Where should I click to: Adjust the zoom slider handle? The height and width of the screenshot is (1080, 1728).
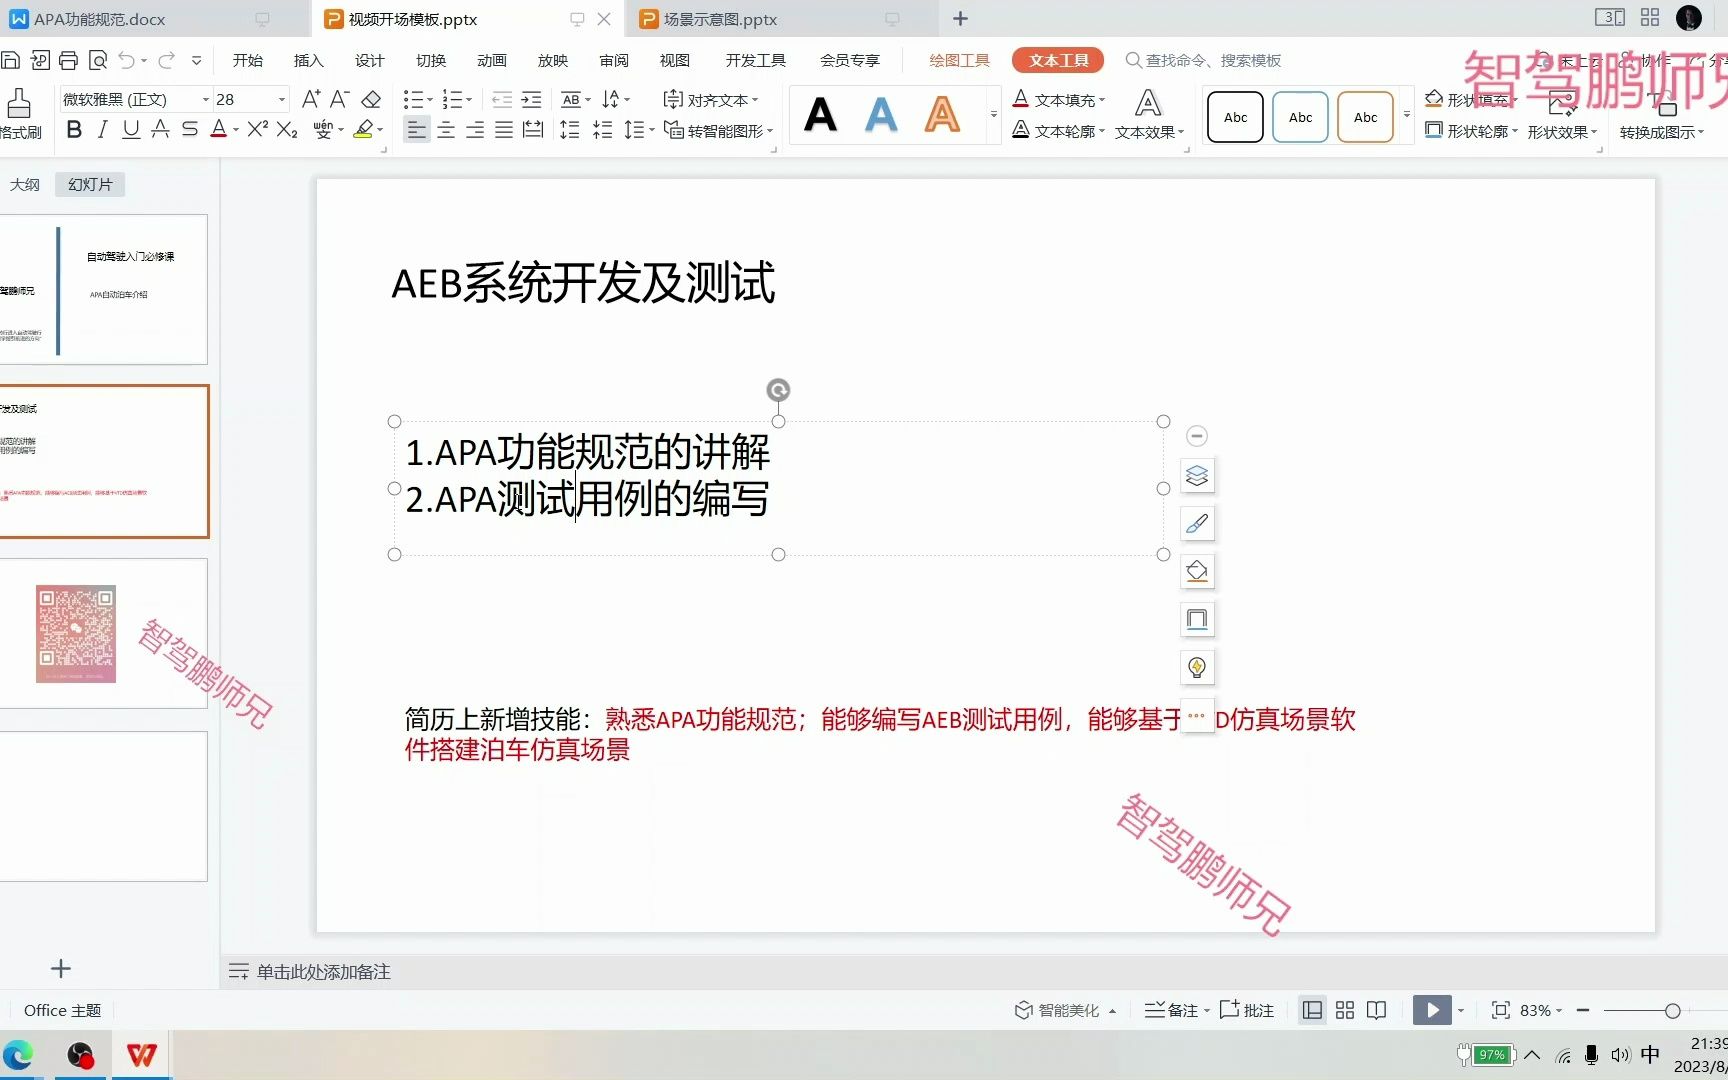pos(1672,1011)
